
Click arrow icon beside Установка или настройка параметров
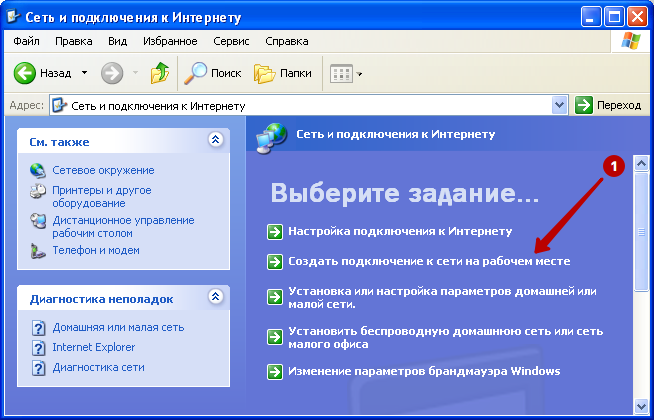274,297
